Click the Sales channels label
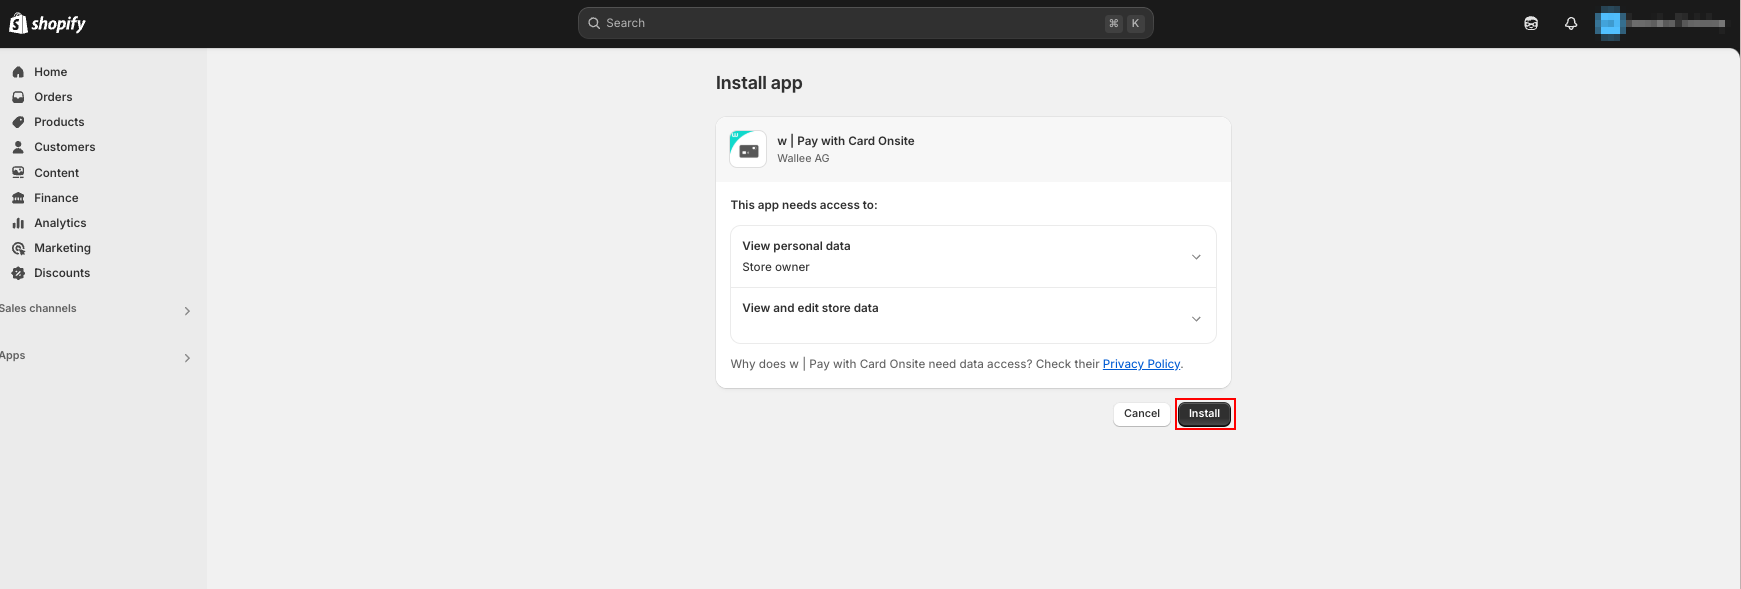The width and height of the screenshot is (1741, 589). [38, 309]
